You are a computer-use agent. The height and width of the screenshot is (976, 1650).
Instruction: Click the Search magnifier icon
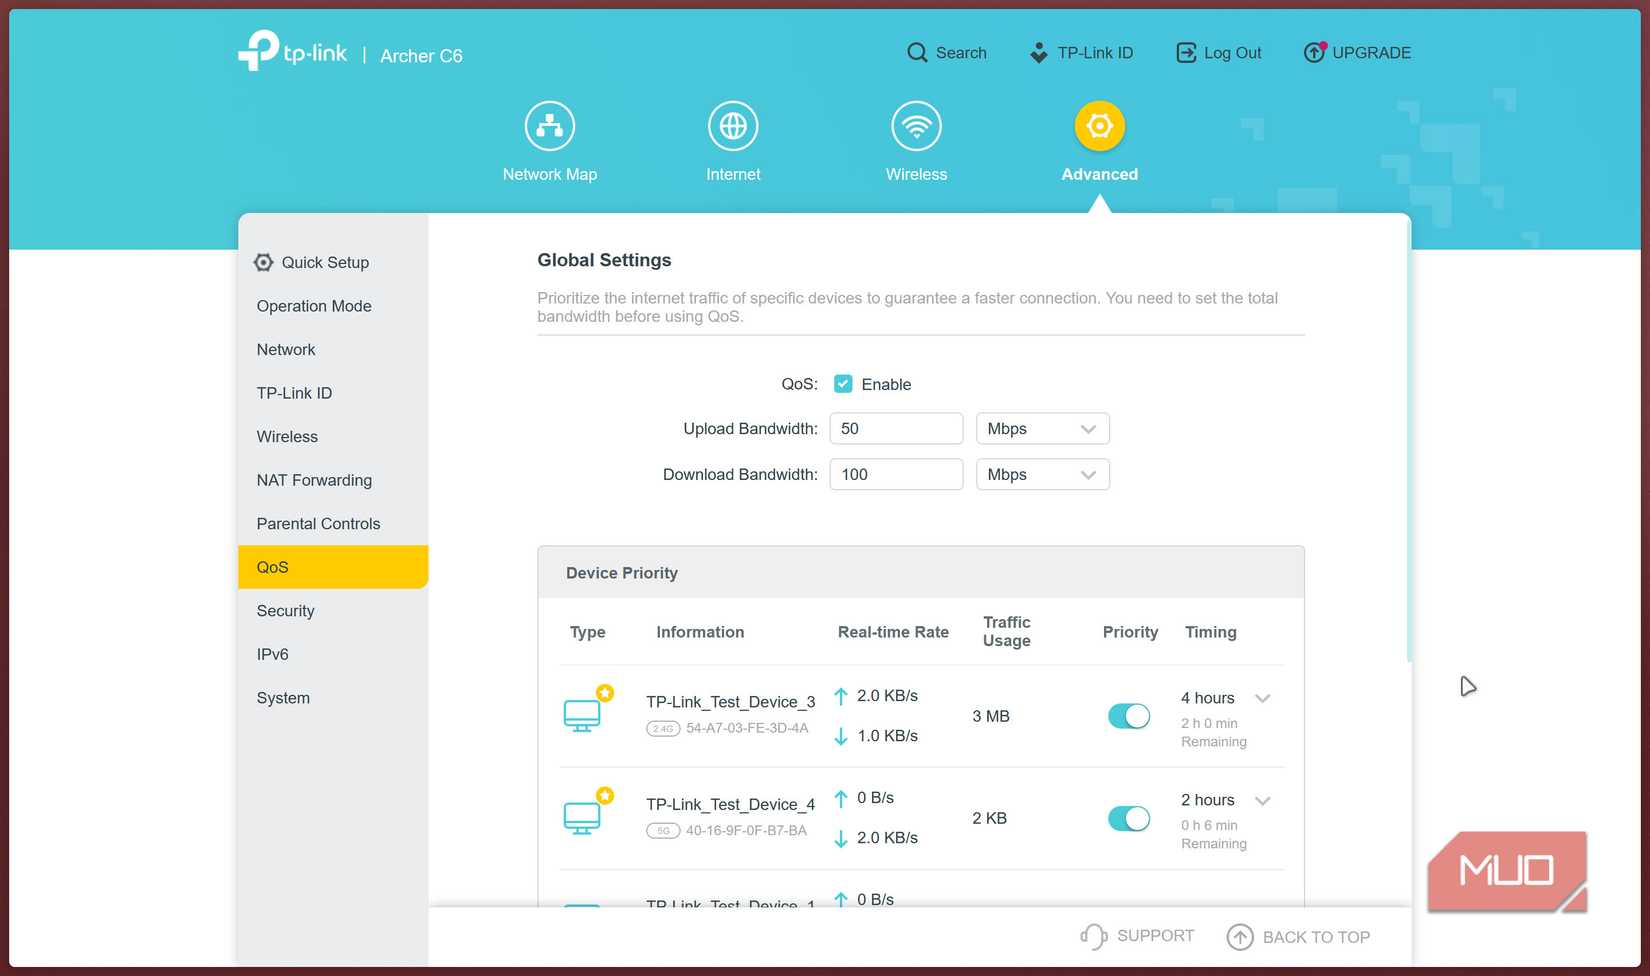tap(917, 53)
